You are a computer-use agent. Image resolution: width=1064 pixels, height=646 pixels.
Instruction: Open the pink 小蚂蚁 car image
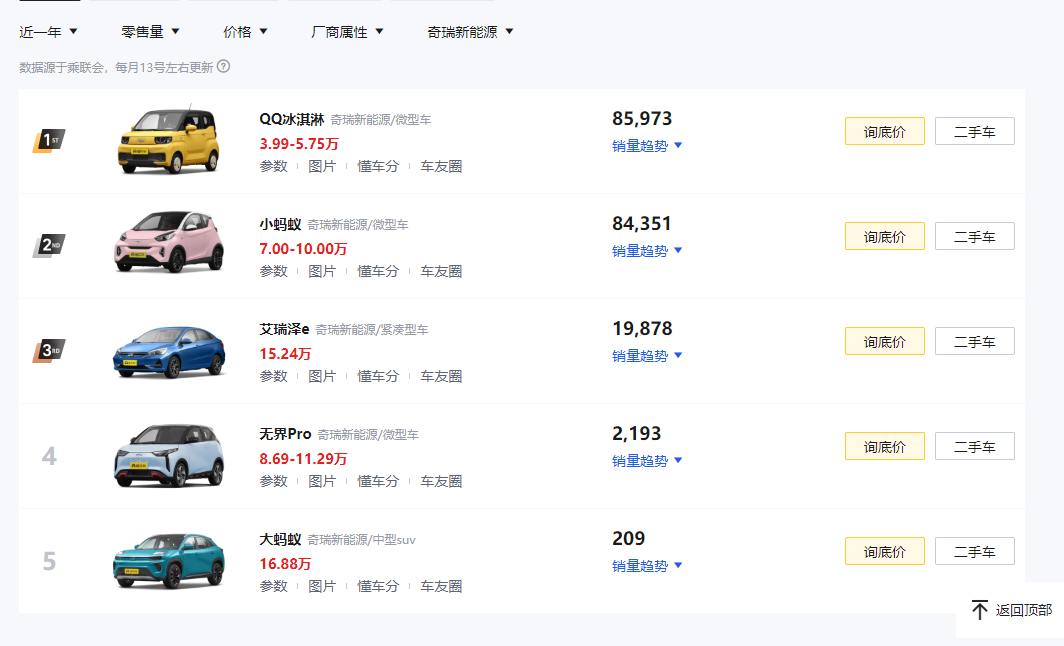point(168,243)
